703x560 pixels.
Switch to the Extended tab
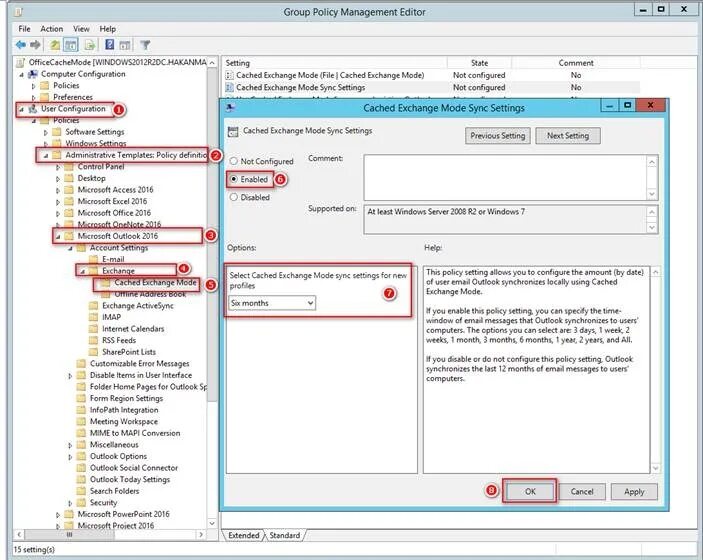(243, 535)
